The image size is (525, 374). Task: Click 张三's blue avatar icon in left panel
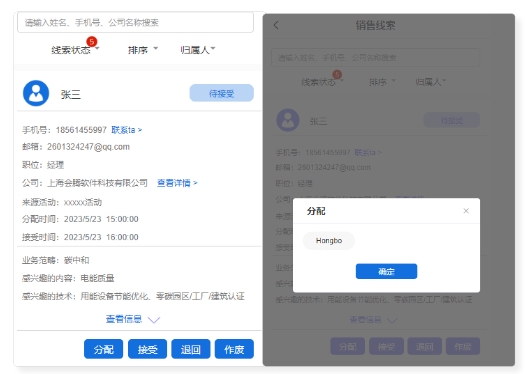point(36,93)
